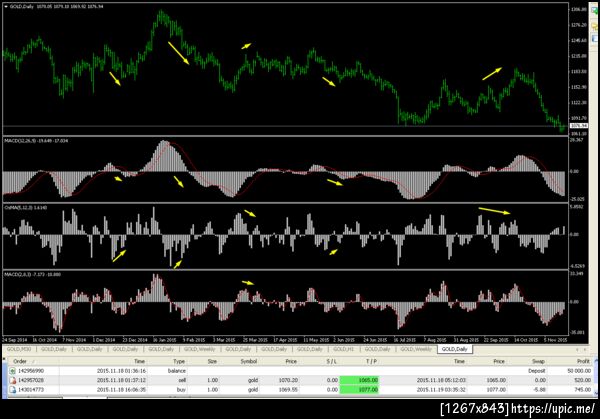
Task: Click the buy order icon beside 143014773
Action: tap(12, 390)
